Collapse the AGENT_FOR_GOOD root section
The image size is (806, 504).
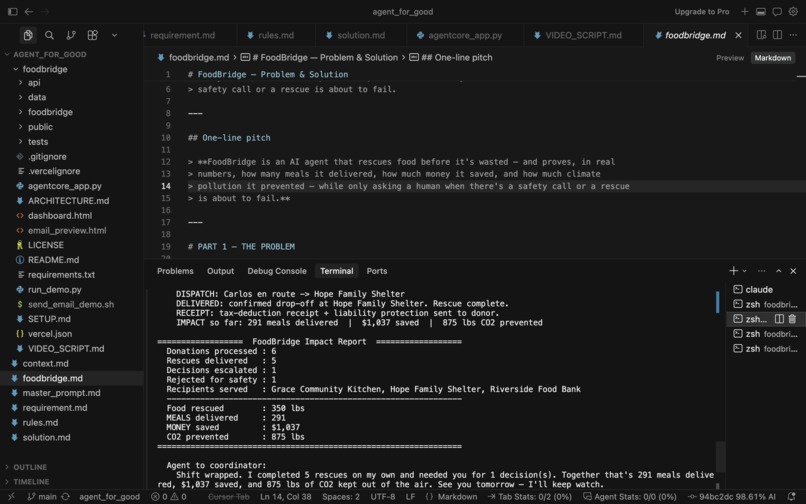click(x=49, y=54)
